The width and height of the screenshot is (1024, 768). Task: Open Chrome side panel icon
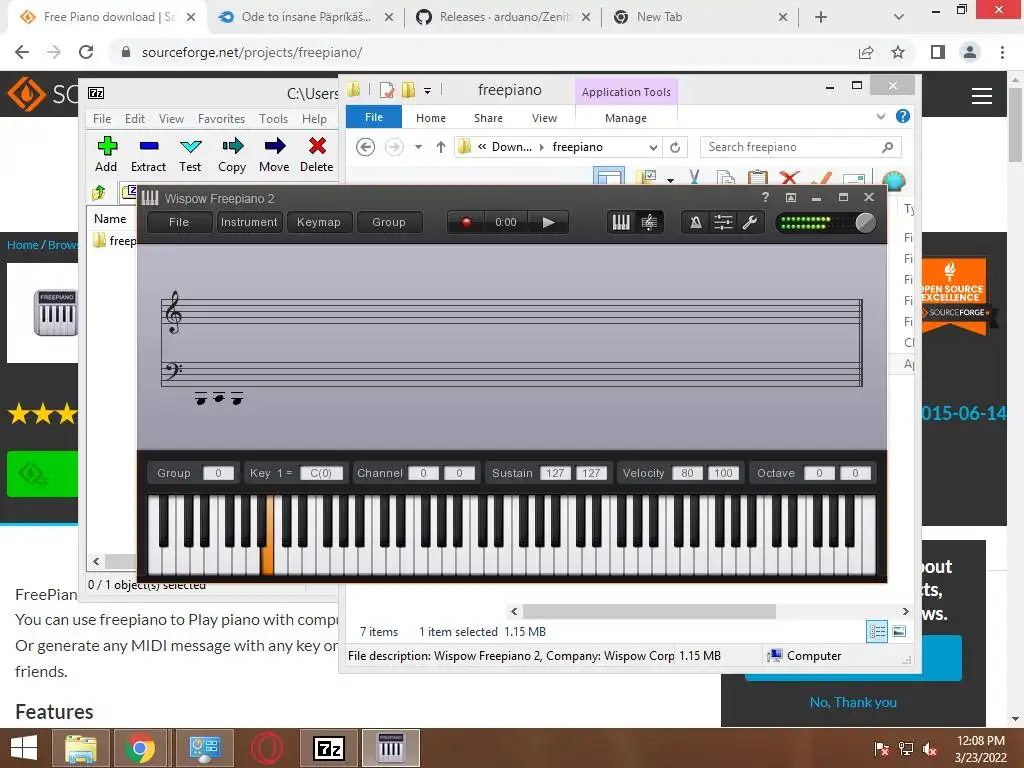[x=938, y=52]
